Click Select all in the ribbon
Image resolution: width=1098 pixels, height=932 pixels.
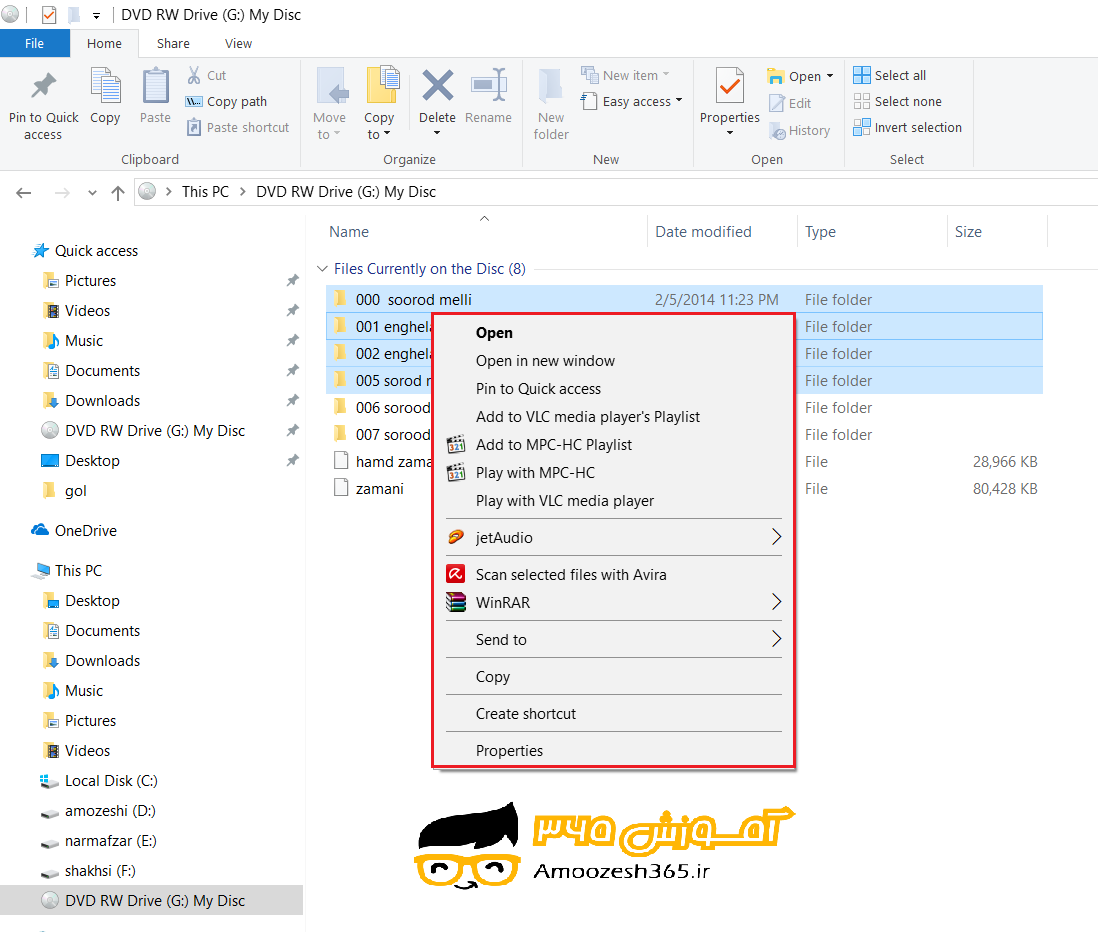[x=889, y=75]
